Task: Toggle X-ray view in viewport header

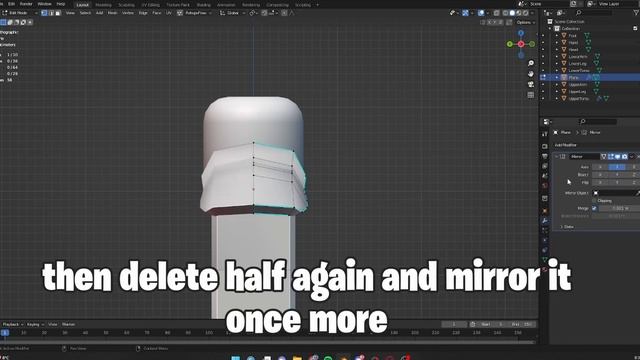Action: [497, 13]
